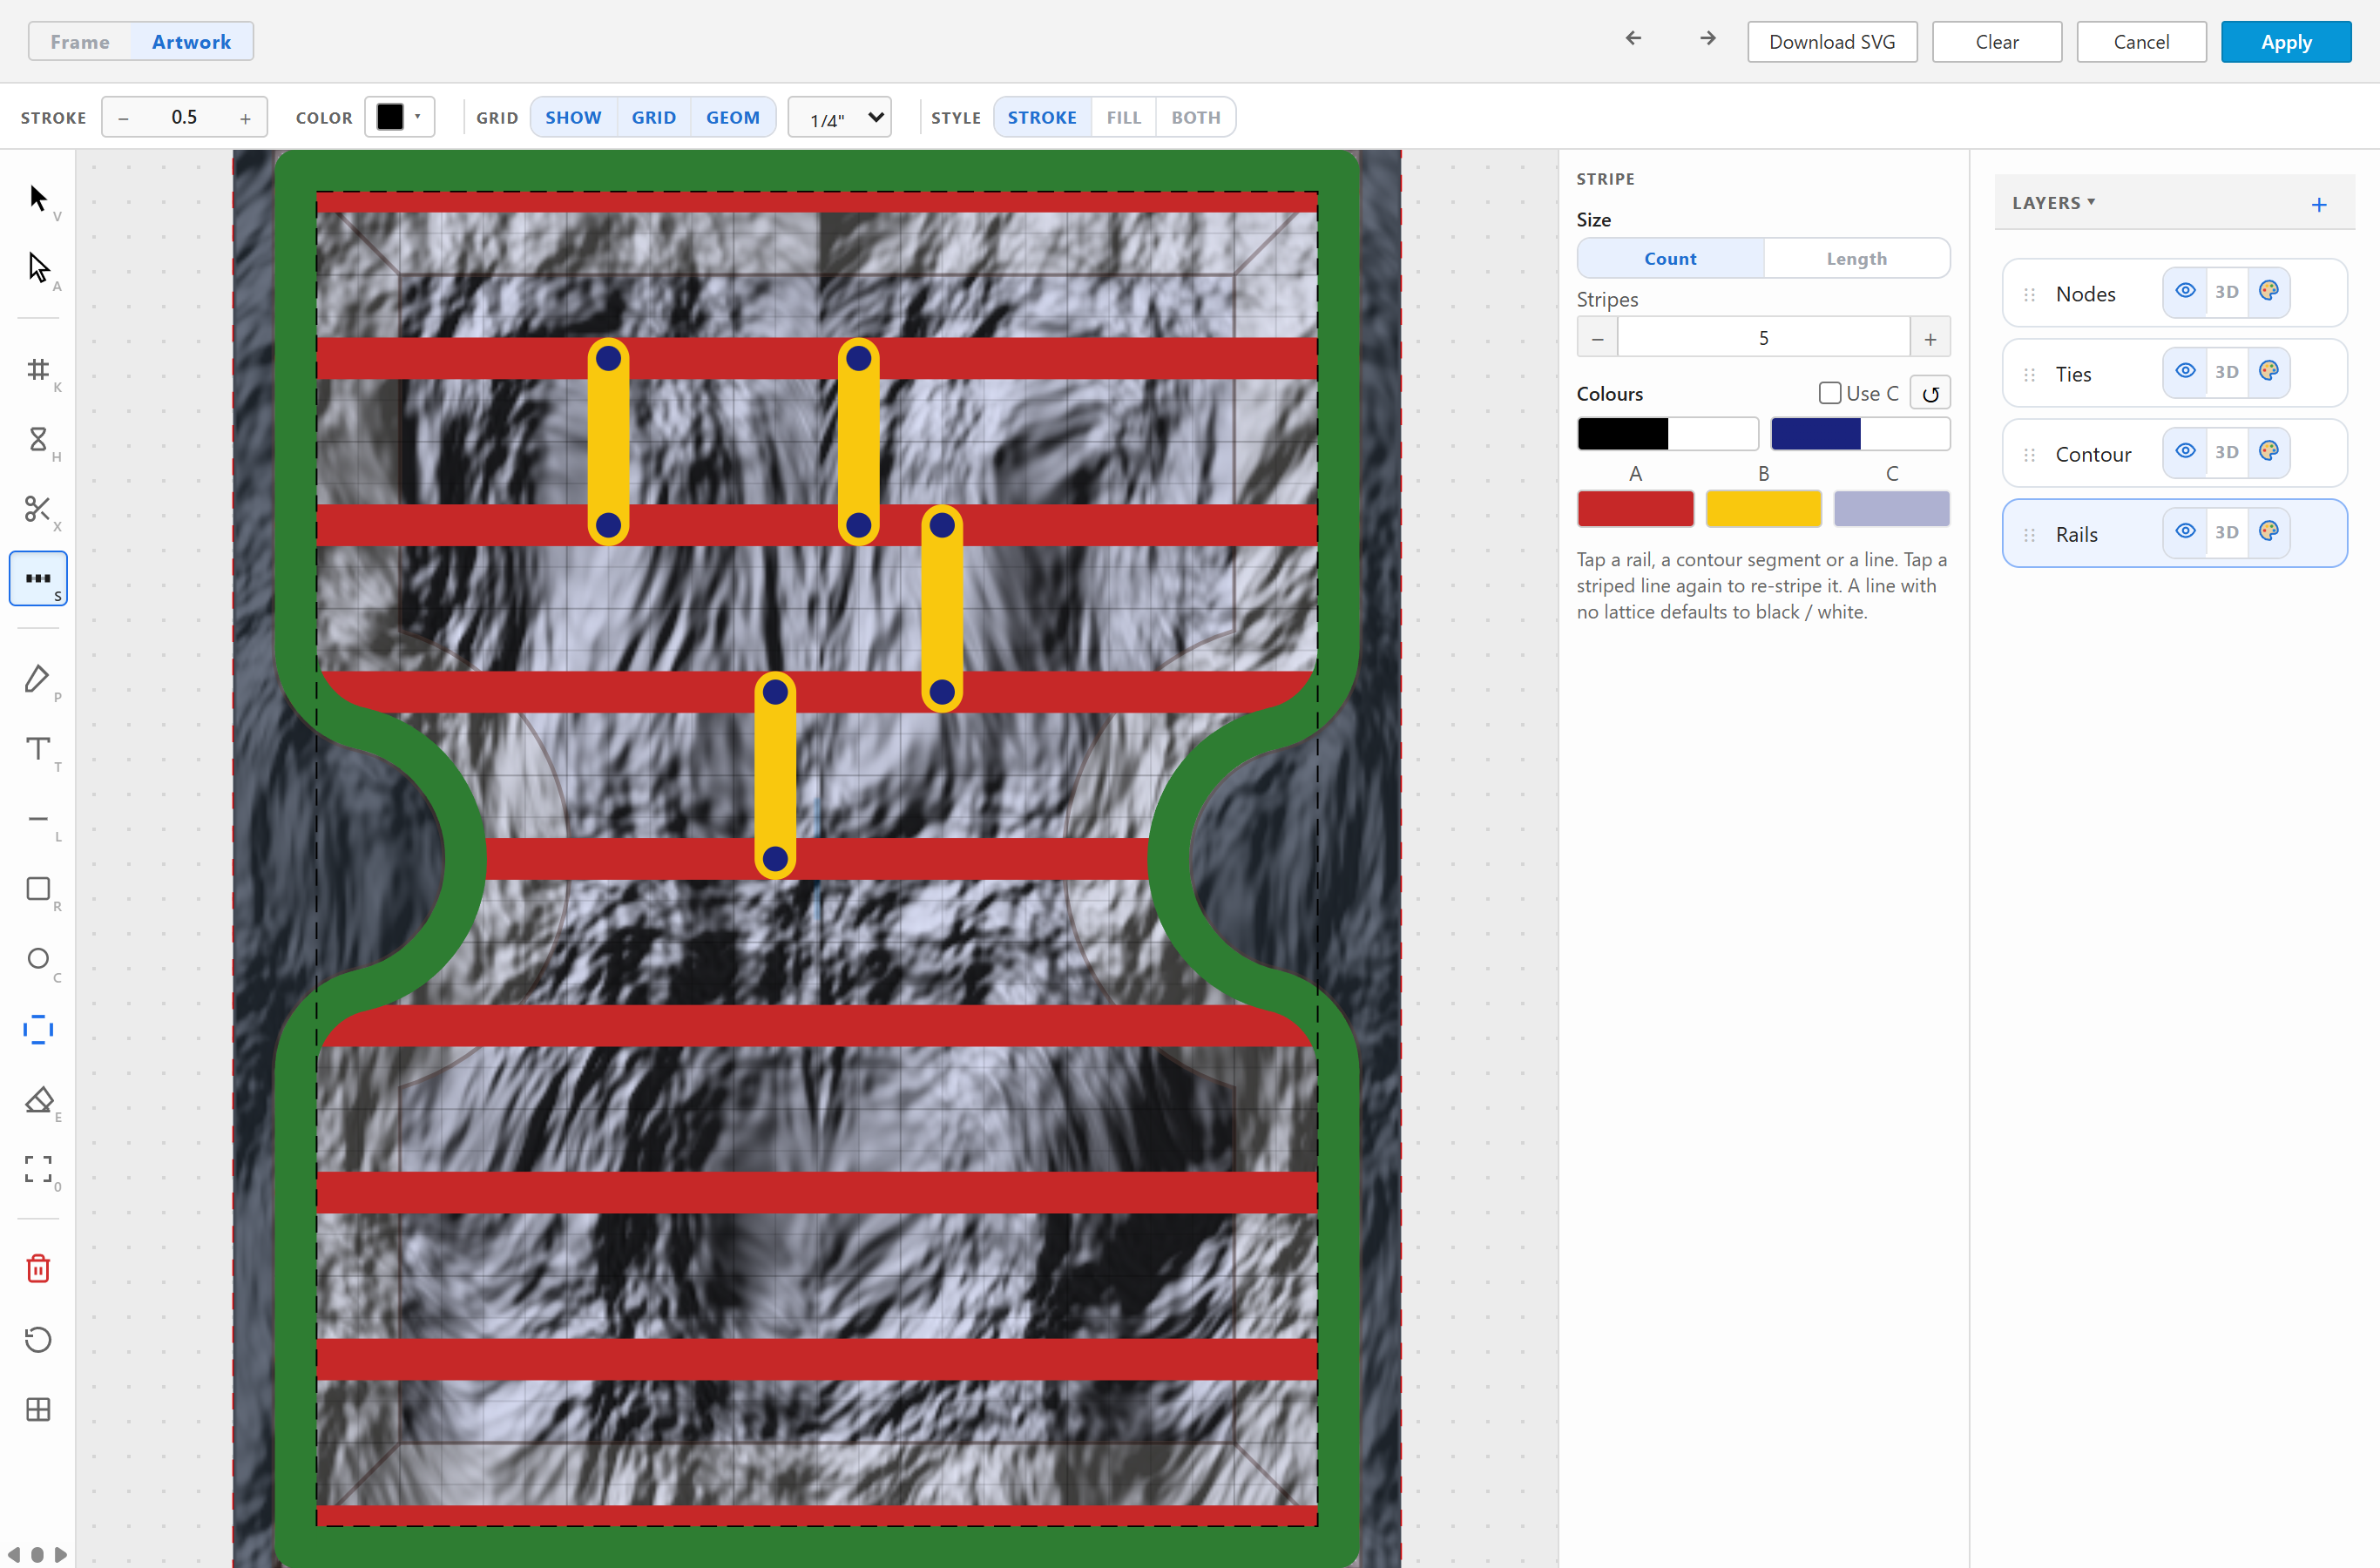Click the Apply button
The width and height of the screenshot is (2380, 1568).
click(x=2286, y=42)
